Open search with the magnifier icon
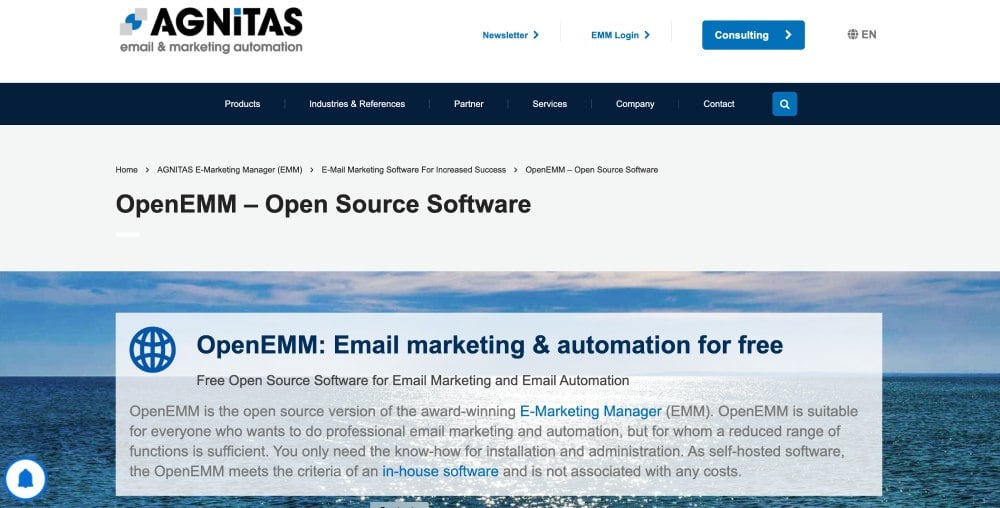This screenshot has height=508, width=1000. [x=784, y=104]
